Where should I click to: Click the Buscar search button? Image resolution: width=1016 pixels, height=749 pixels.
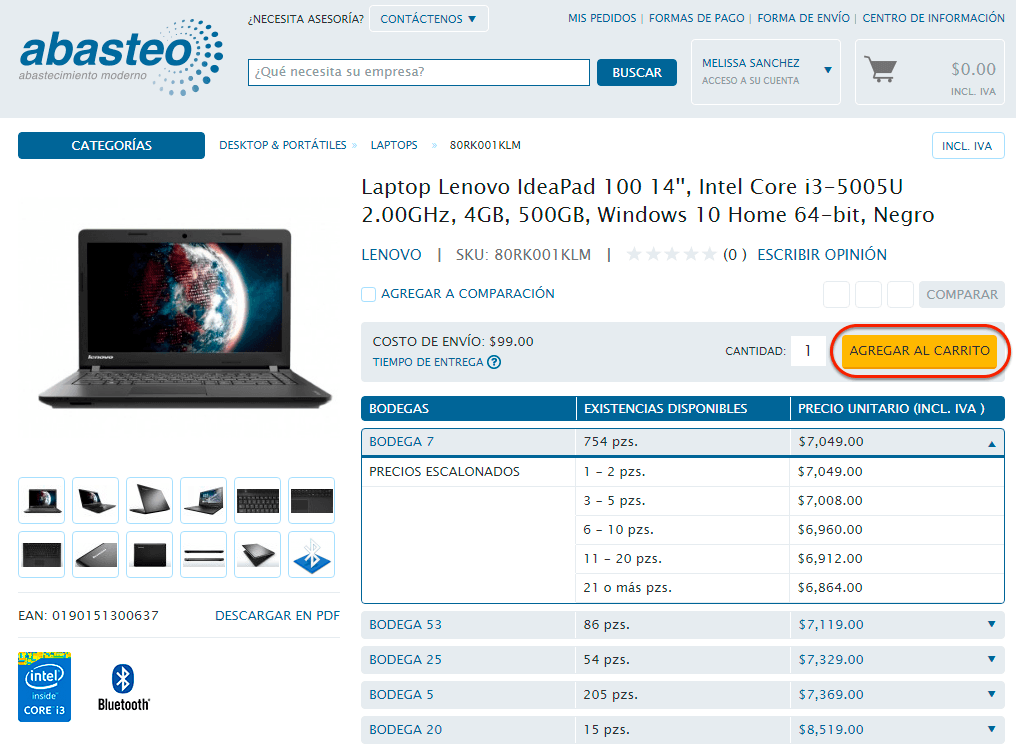tap(637, 73)
